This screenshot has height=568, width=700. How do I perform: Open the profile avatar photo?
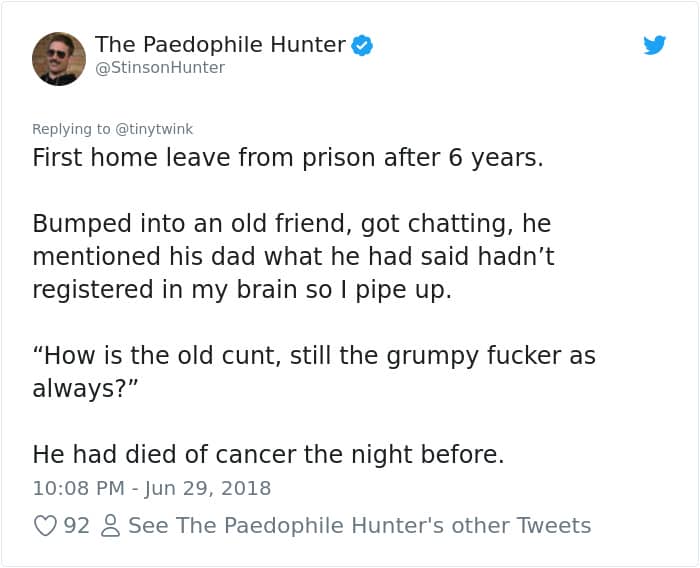[59, 58]
